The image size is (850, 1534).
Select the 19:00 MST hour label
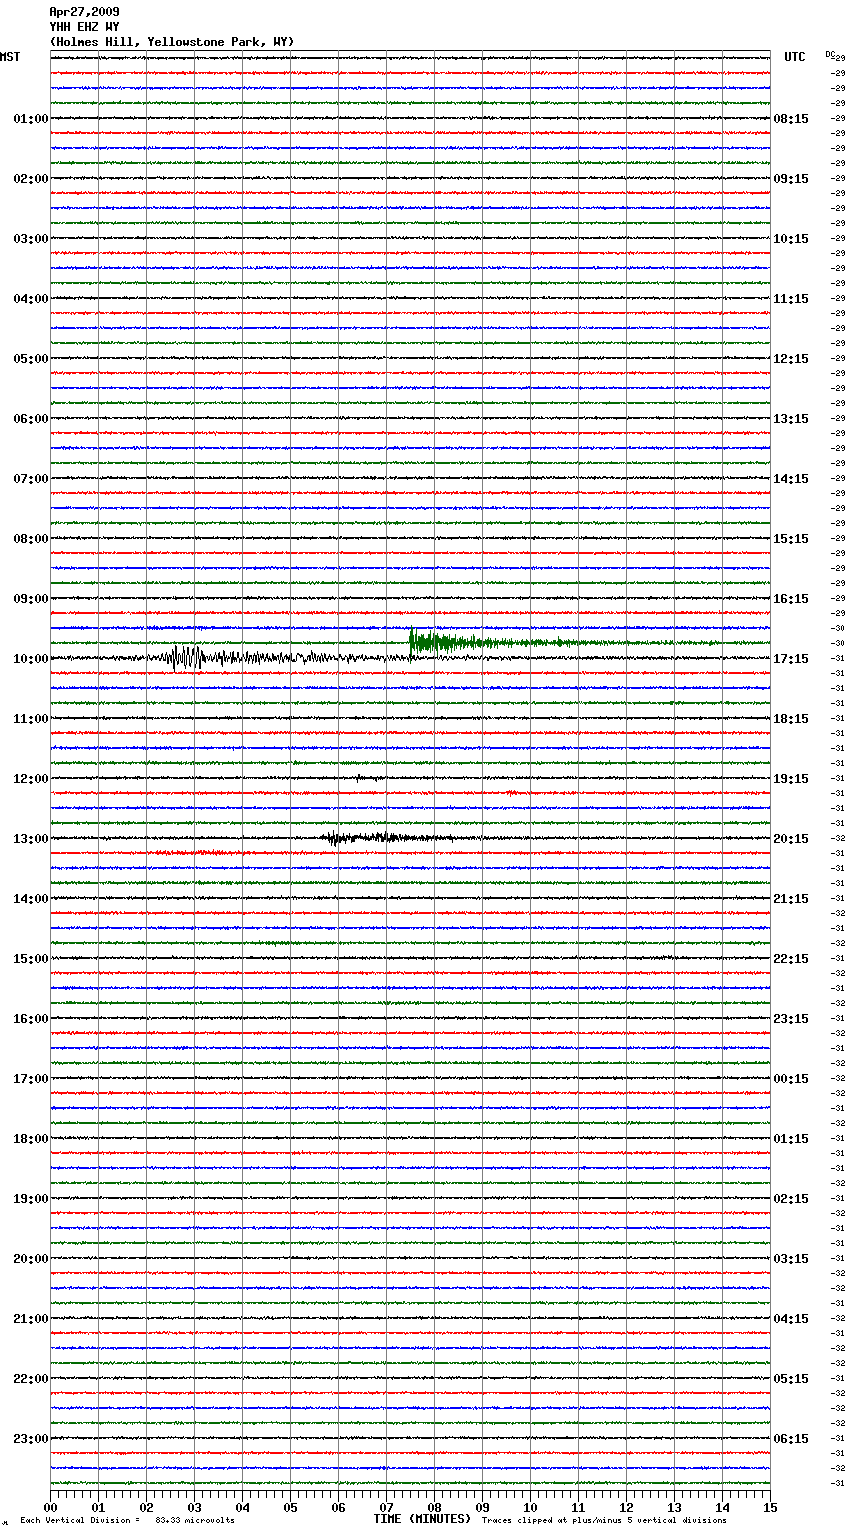coord(31,1199)
